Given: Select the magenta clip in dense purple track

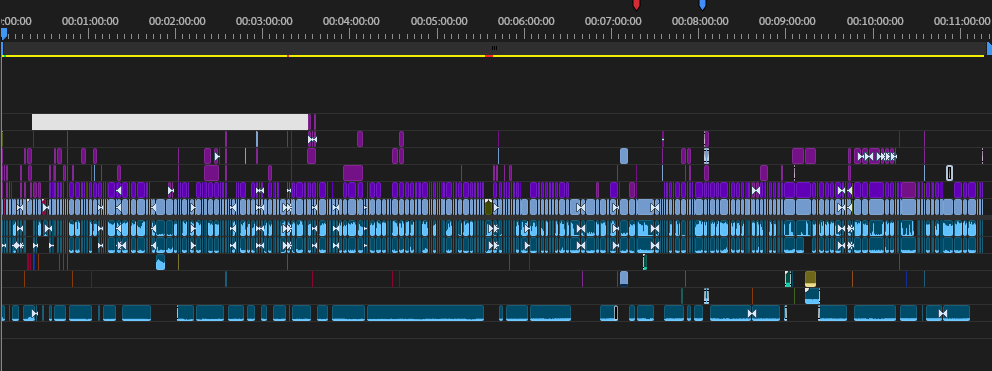Looking at the screenshot, I should coord(908,190).
